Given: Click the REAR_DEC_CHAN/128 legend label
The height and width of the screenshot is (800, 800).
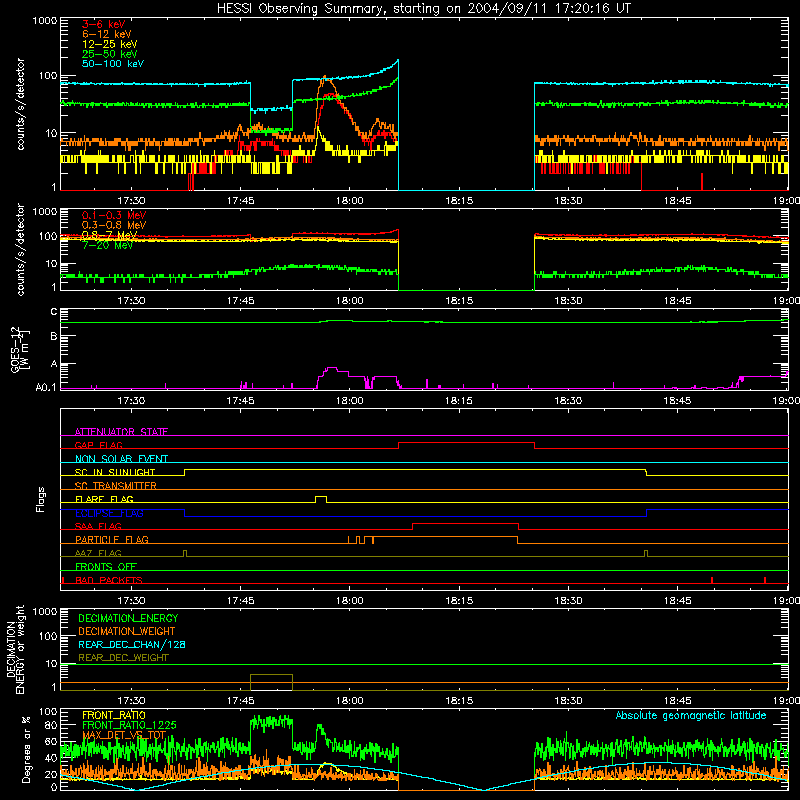Looking at the screenshot, I should pyautogui.click(x=132, y=644).
